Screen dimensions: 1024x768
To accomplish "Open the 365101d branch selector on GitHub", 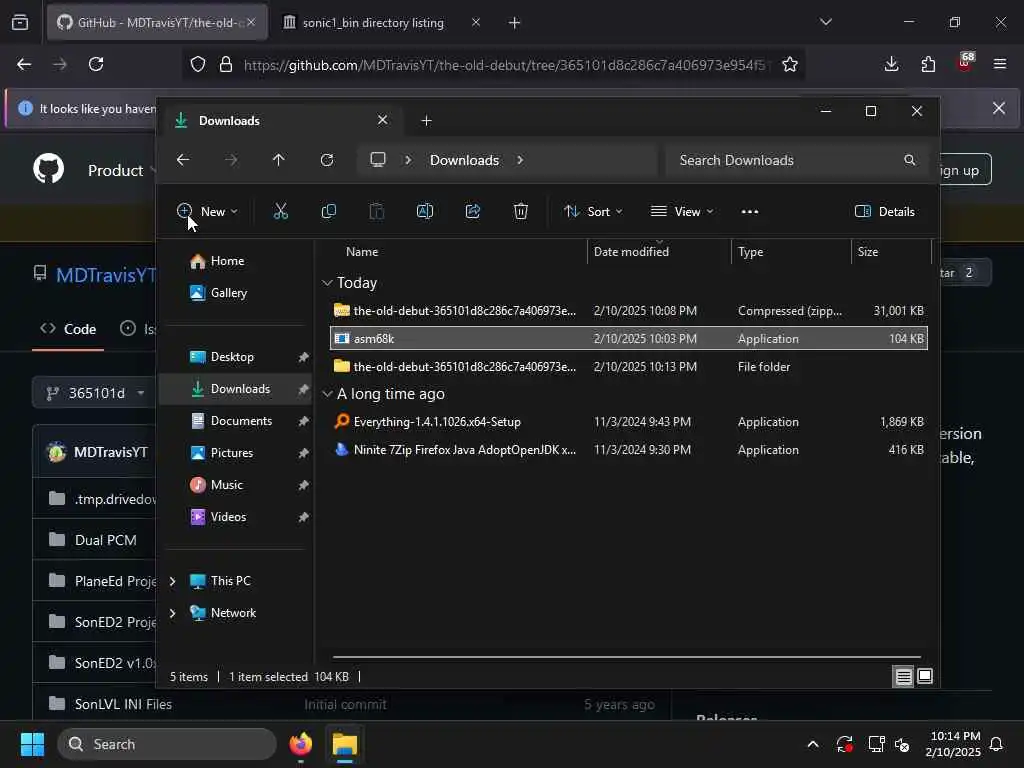I will point(96,393).
